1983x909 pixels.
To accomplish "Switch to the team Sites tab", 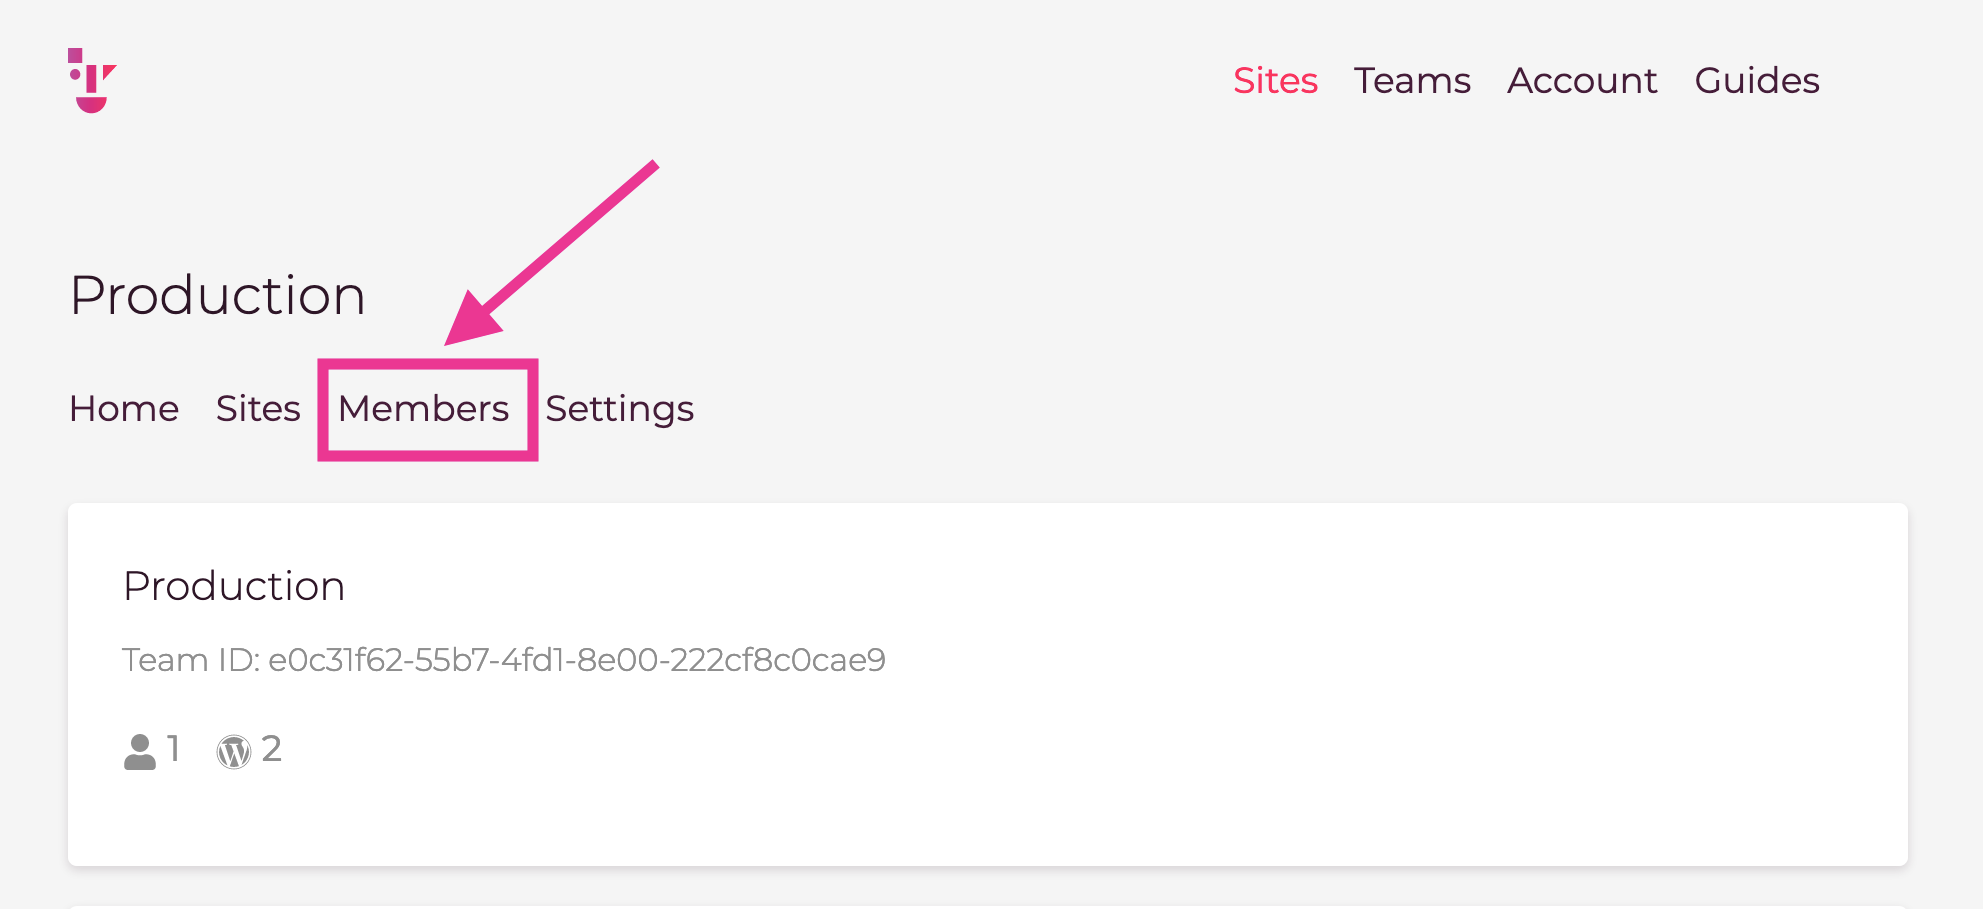I will (258, 409).
